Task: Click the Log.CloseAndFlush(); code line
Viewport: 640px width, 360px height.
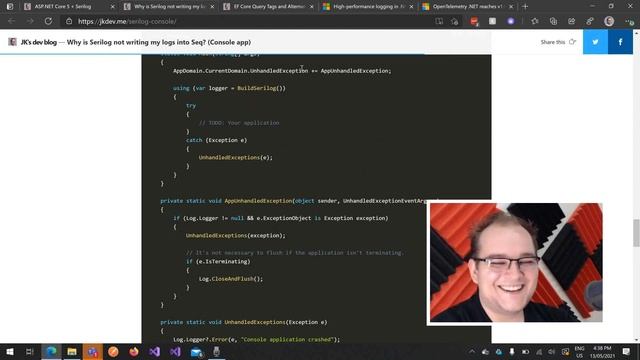Action: (231, 279)
